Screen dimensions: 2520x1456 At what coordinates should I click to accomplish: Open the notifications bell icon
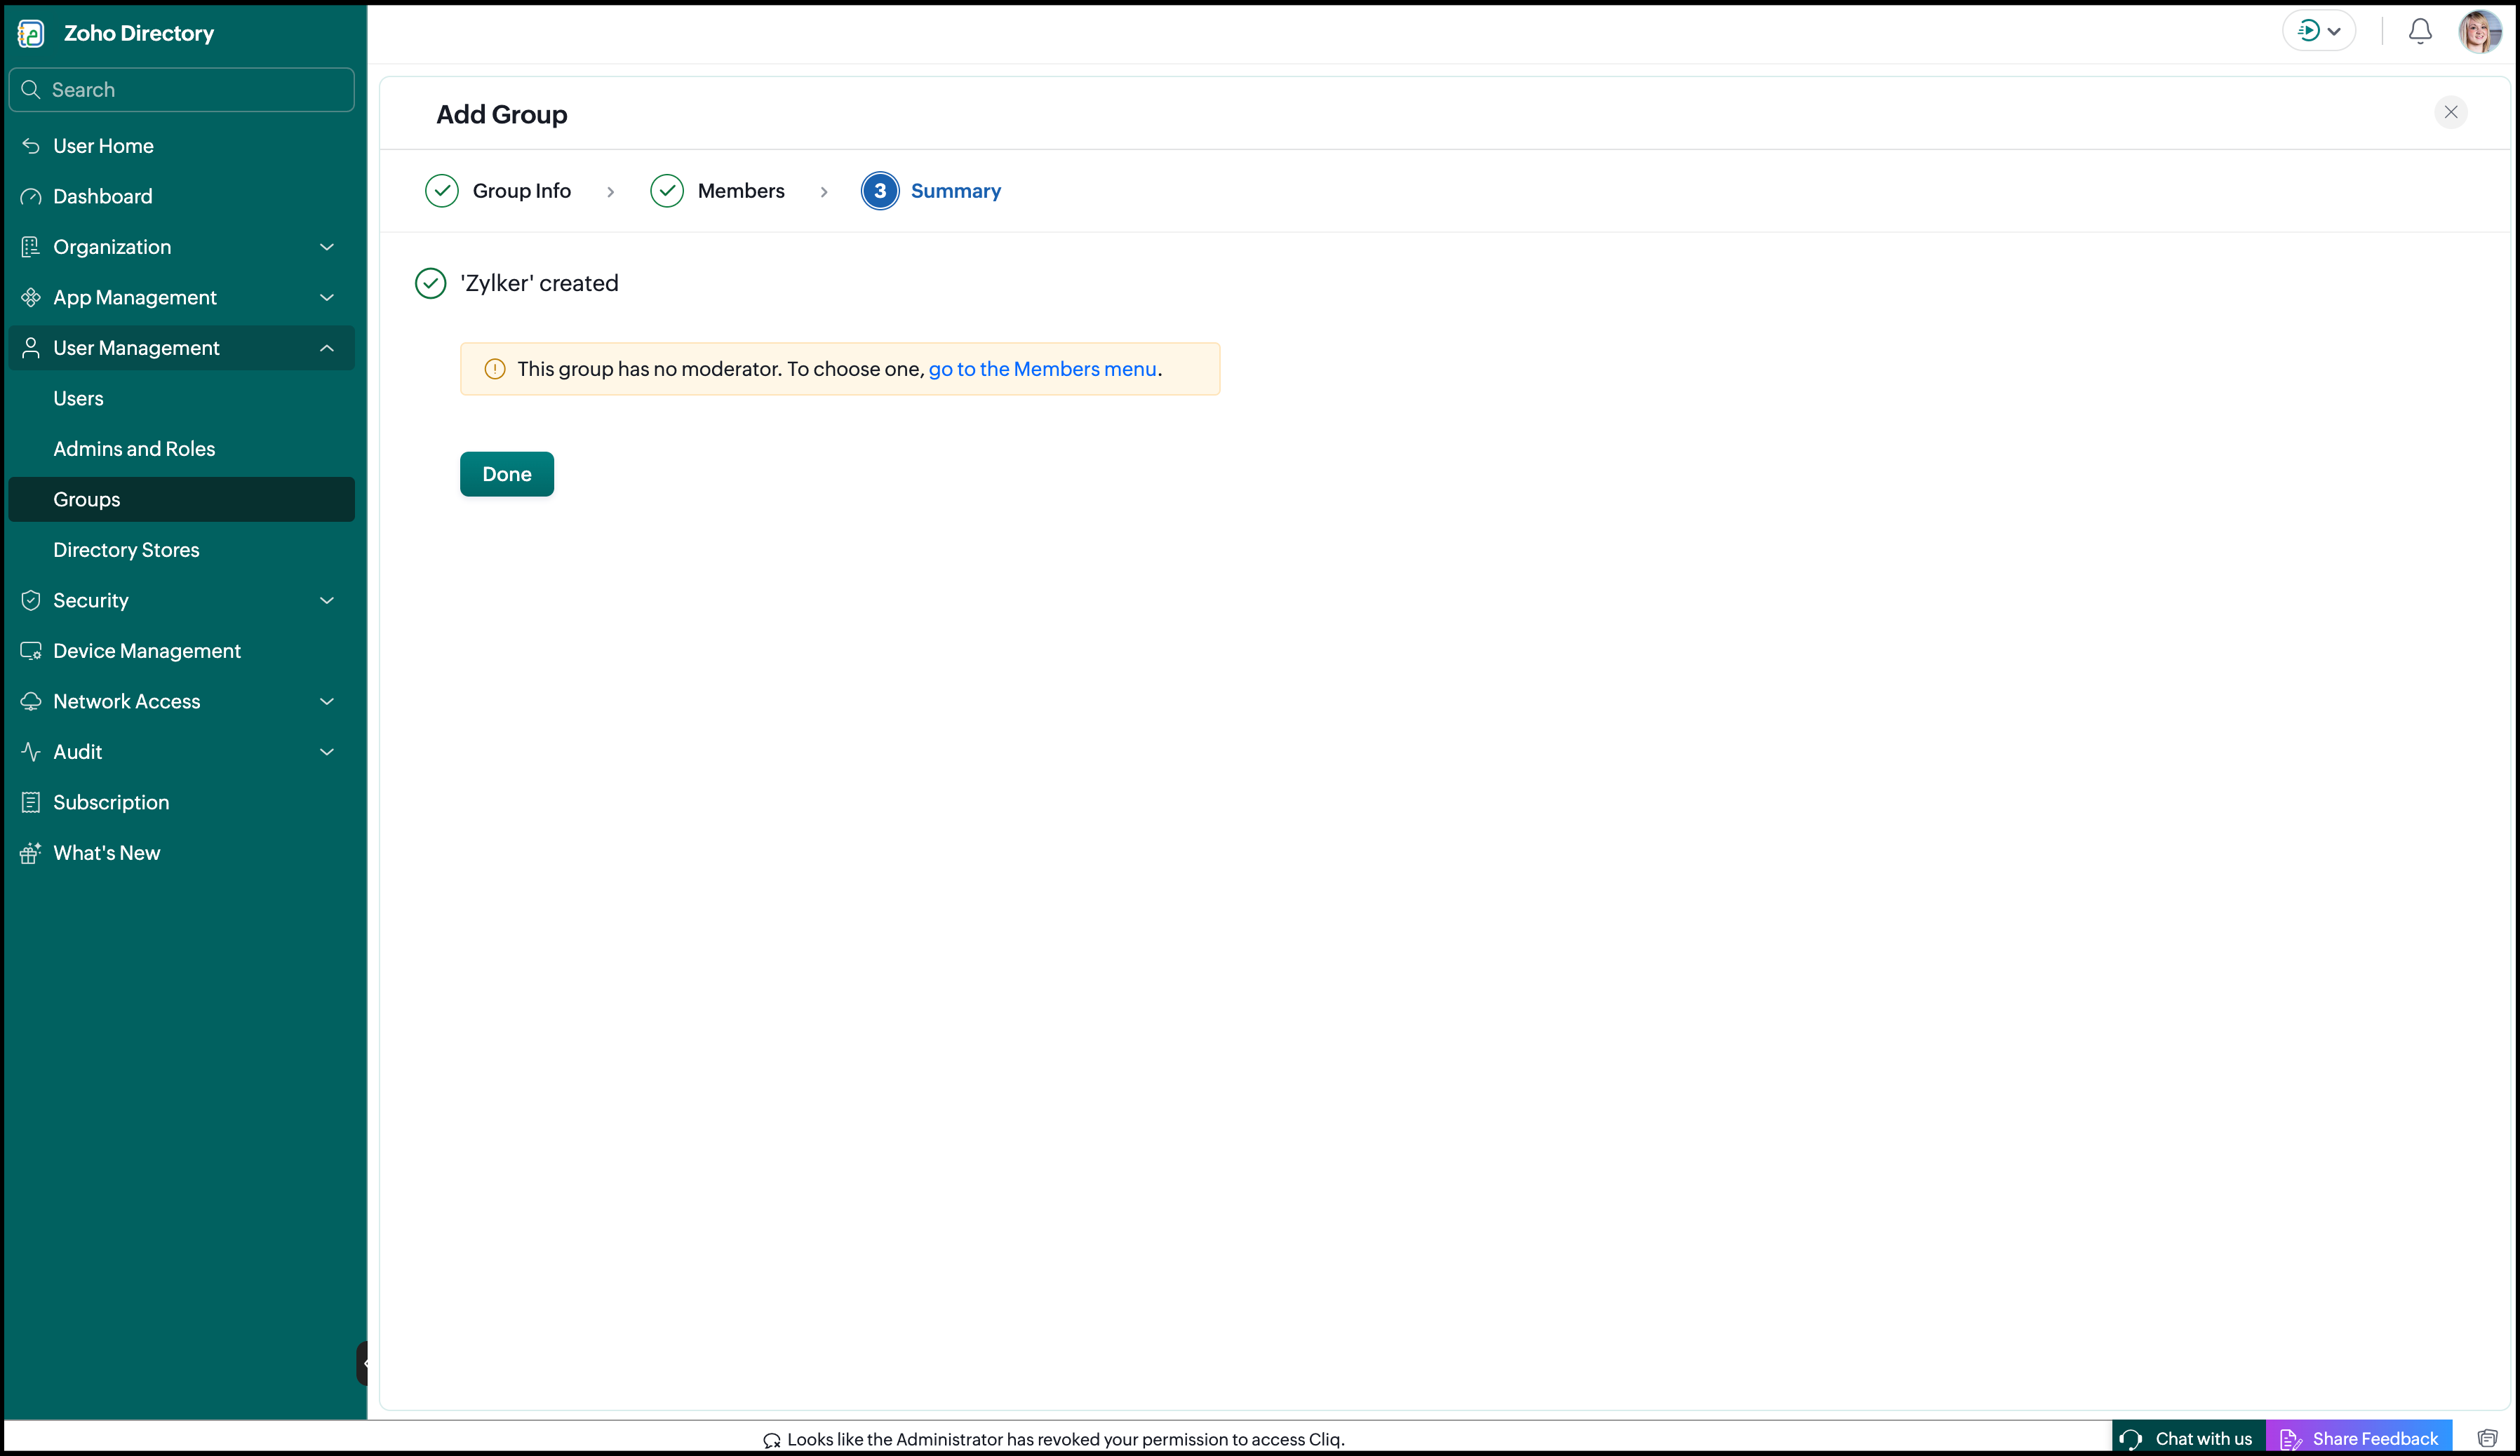point(2419,32)
